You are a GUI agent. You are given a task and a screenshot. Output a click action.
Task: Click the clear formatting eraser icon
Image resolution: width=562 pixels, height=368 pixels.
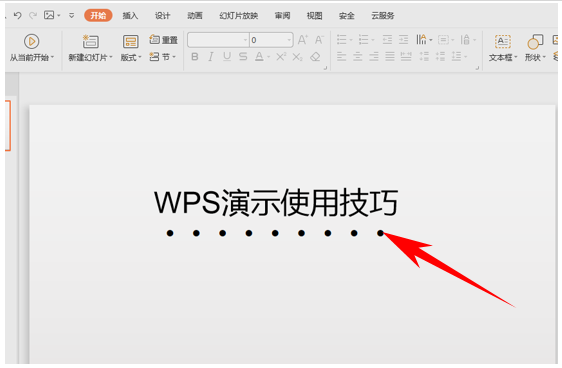pos(315,57)
